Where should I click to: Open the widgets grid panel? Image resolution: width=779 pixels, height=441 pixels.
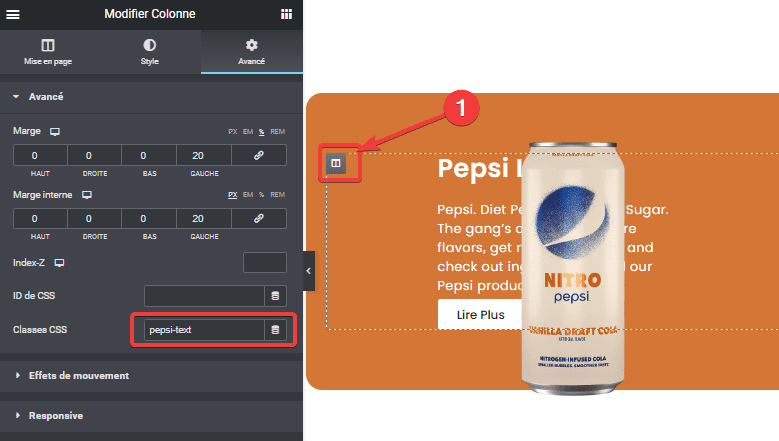(x=286, y=14)
